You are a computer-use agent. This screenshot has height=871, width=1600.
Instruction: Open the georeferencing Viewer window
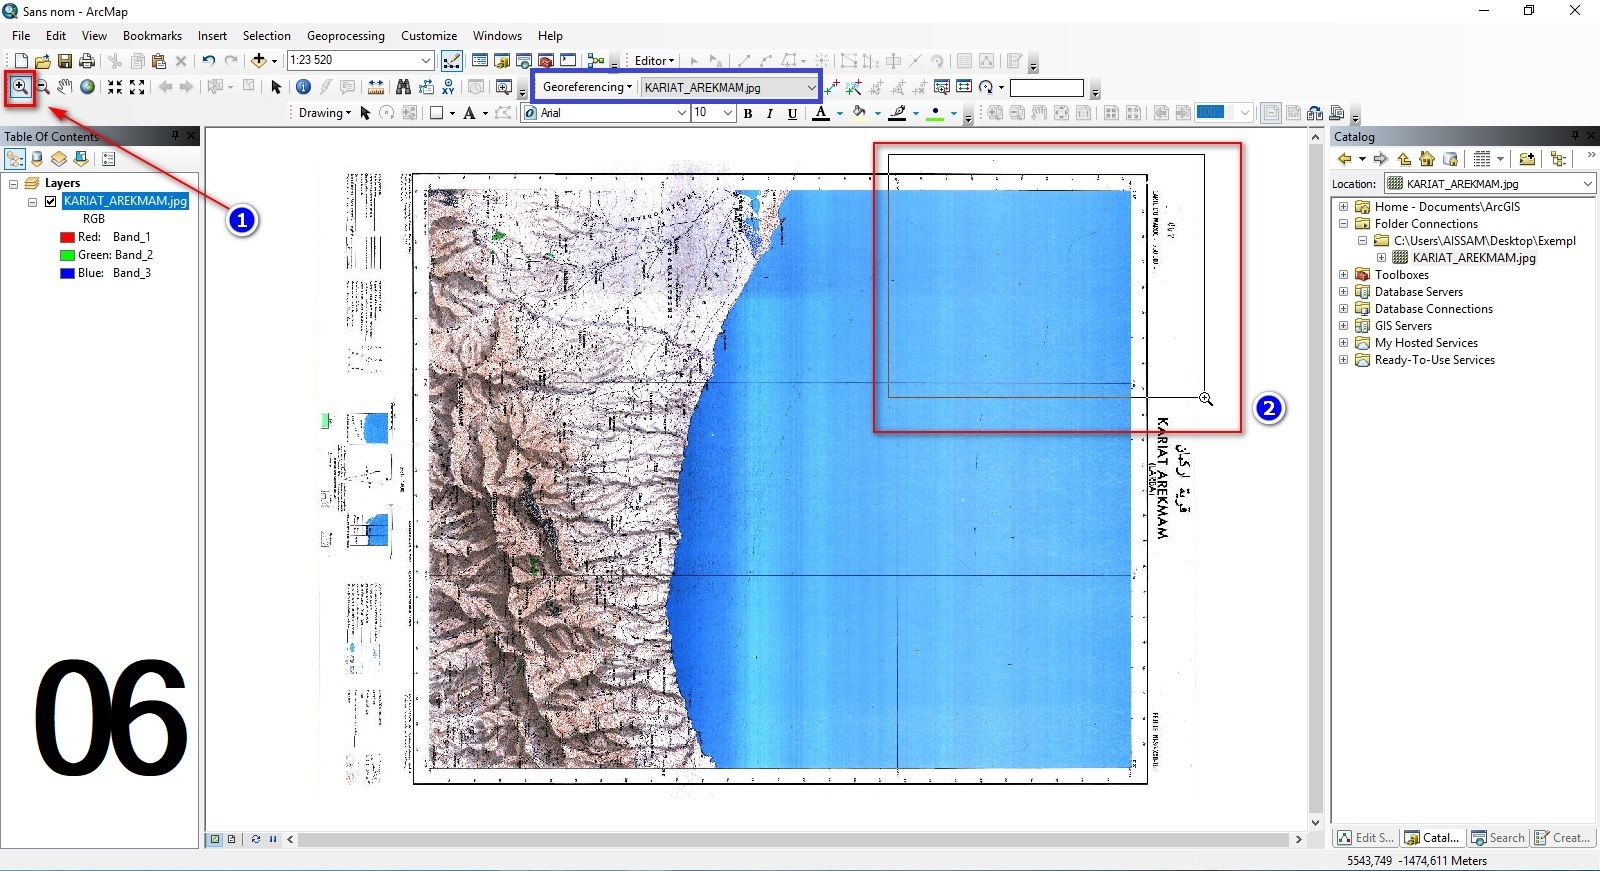point(941,87)
